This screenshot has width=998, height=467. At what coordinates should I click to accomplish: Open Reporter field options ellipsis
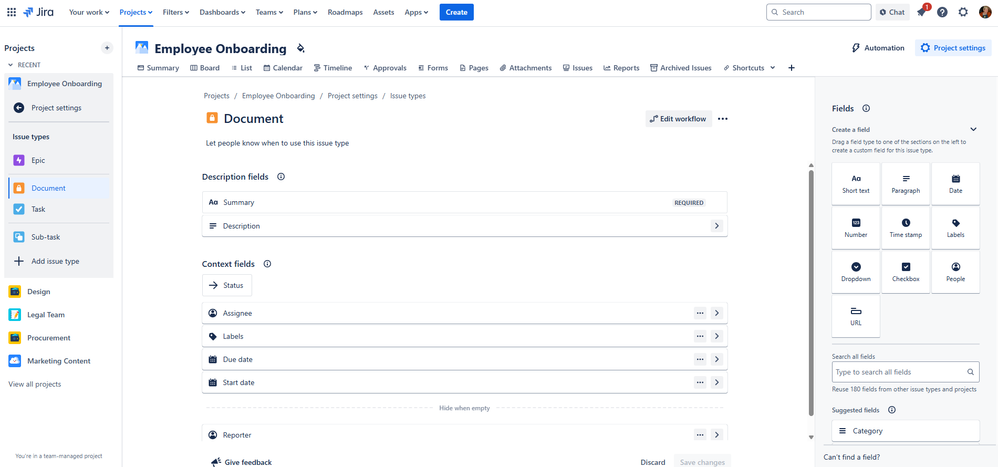click(700, 435)
